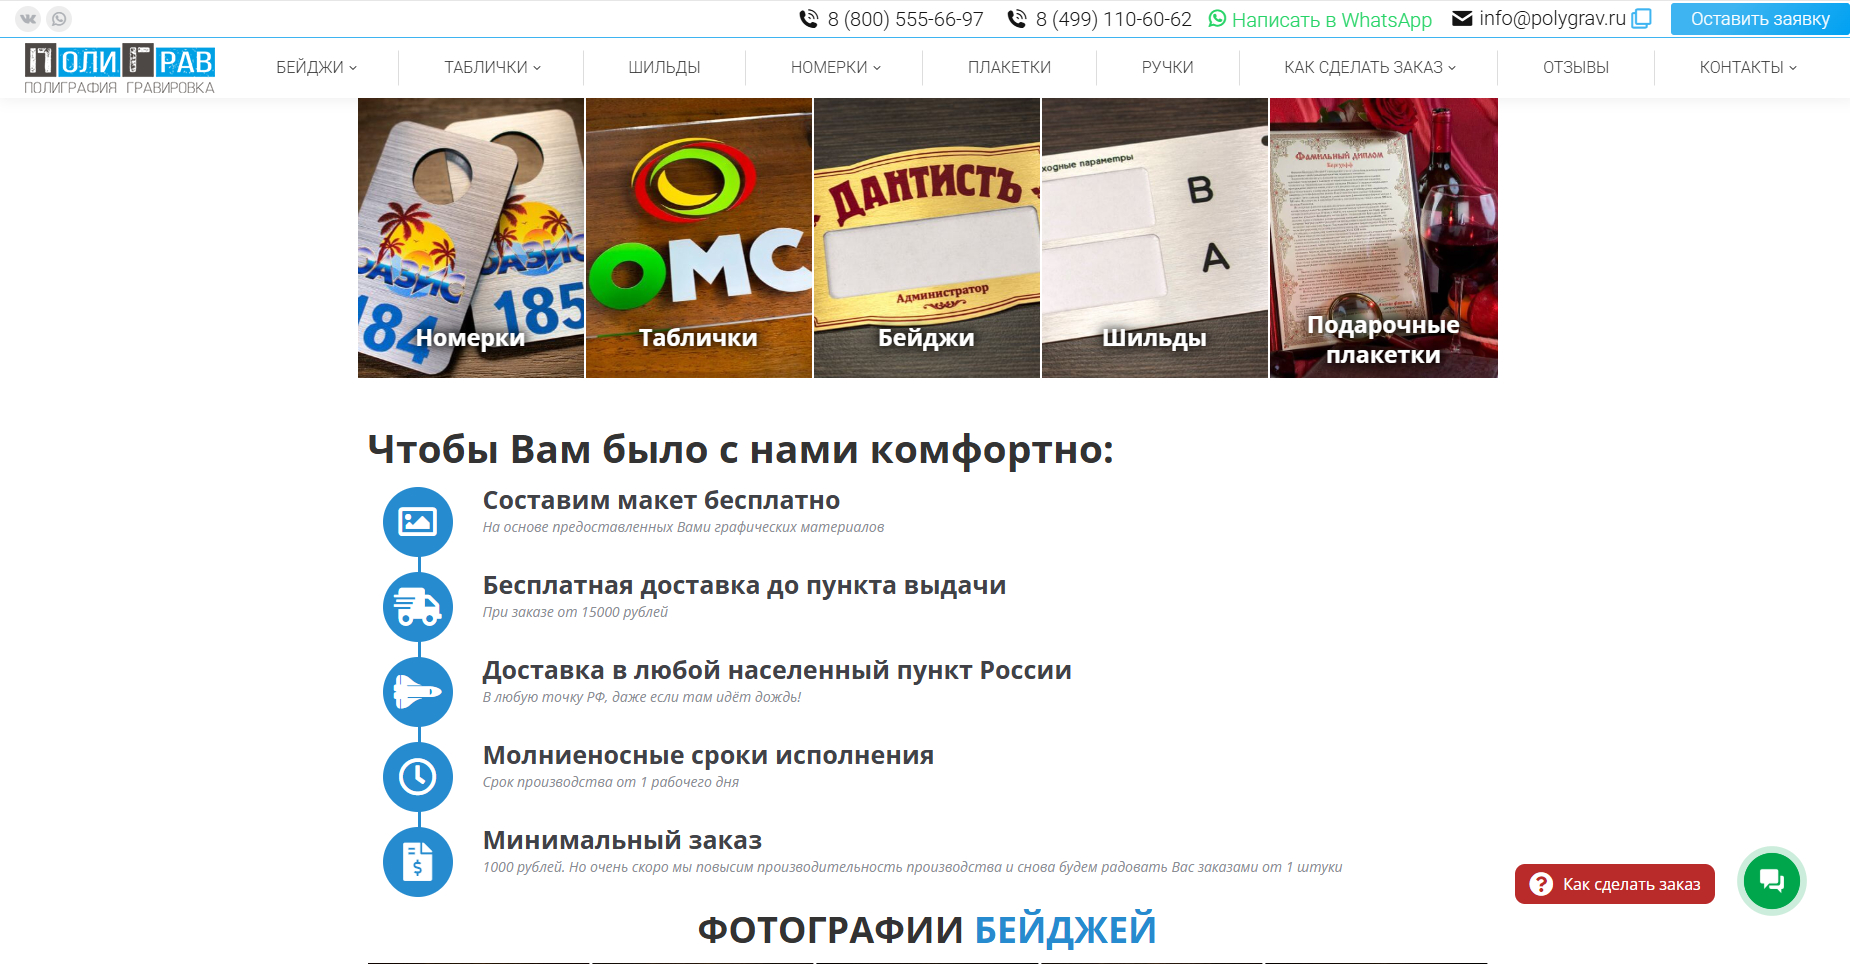Click the clock icon for fast deadlines
Image resolution: width=1850 pixels, height=964 pixels.
coord(418,777)
